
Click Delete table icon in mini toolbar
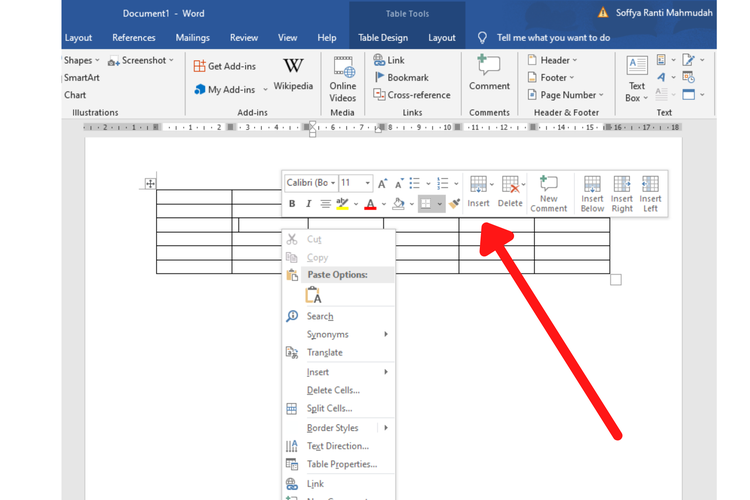point(510,185)
